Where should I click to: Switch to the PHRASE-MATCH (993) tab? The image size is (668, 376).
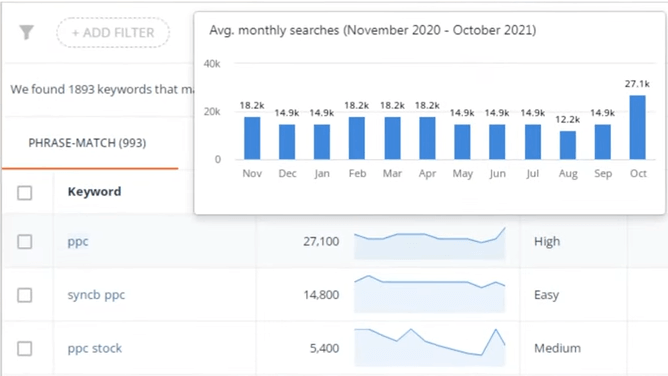[x=87, y=143]
